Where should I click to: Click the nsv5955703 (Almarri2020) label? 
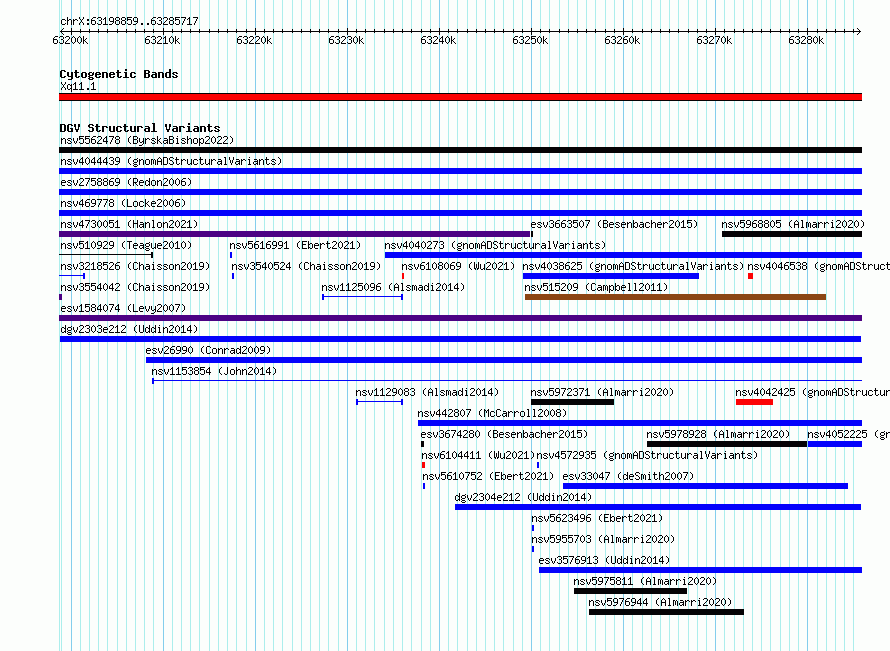click(603, 539)
